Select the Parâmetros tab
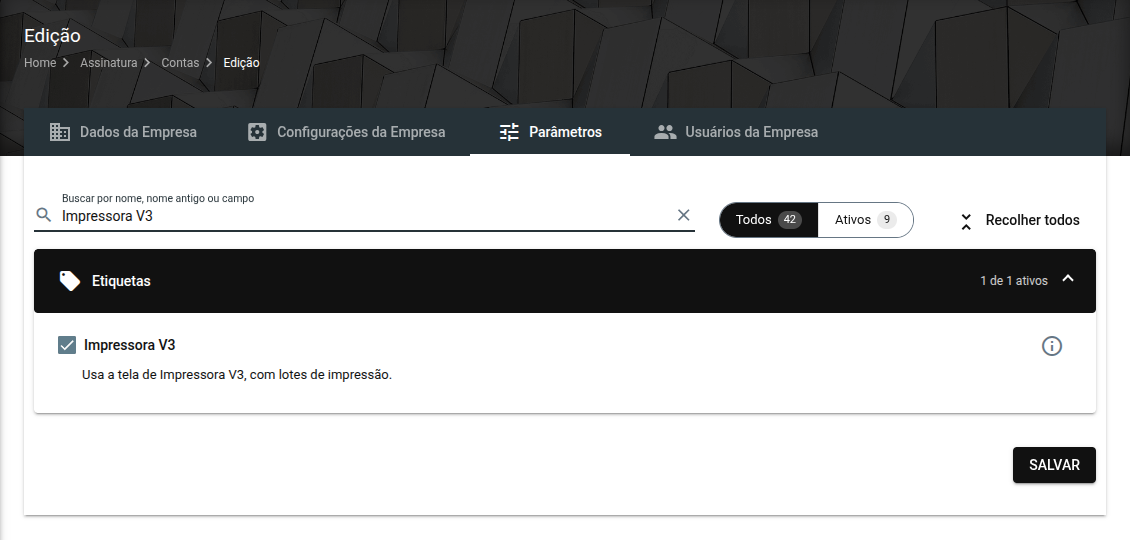1130x540 pixels. pyautogui.click(x=550, y=132)
